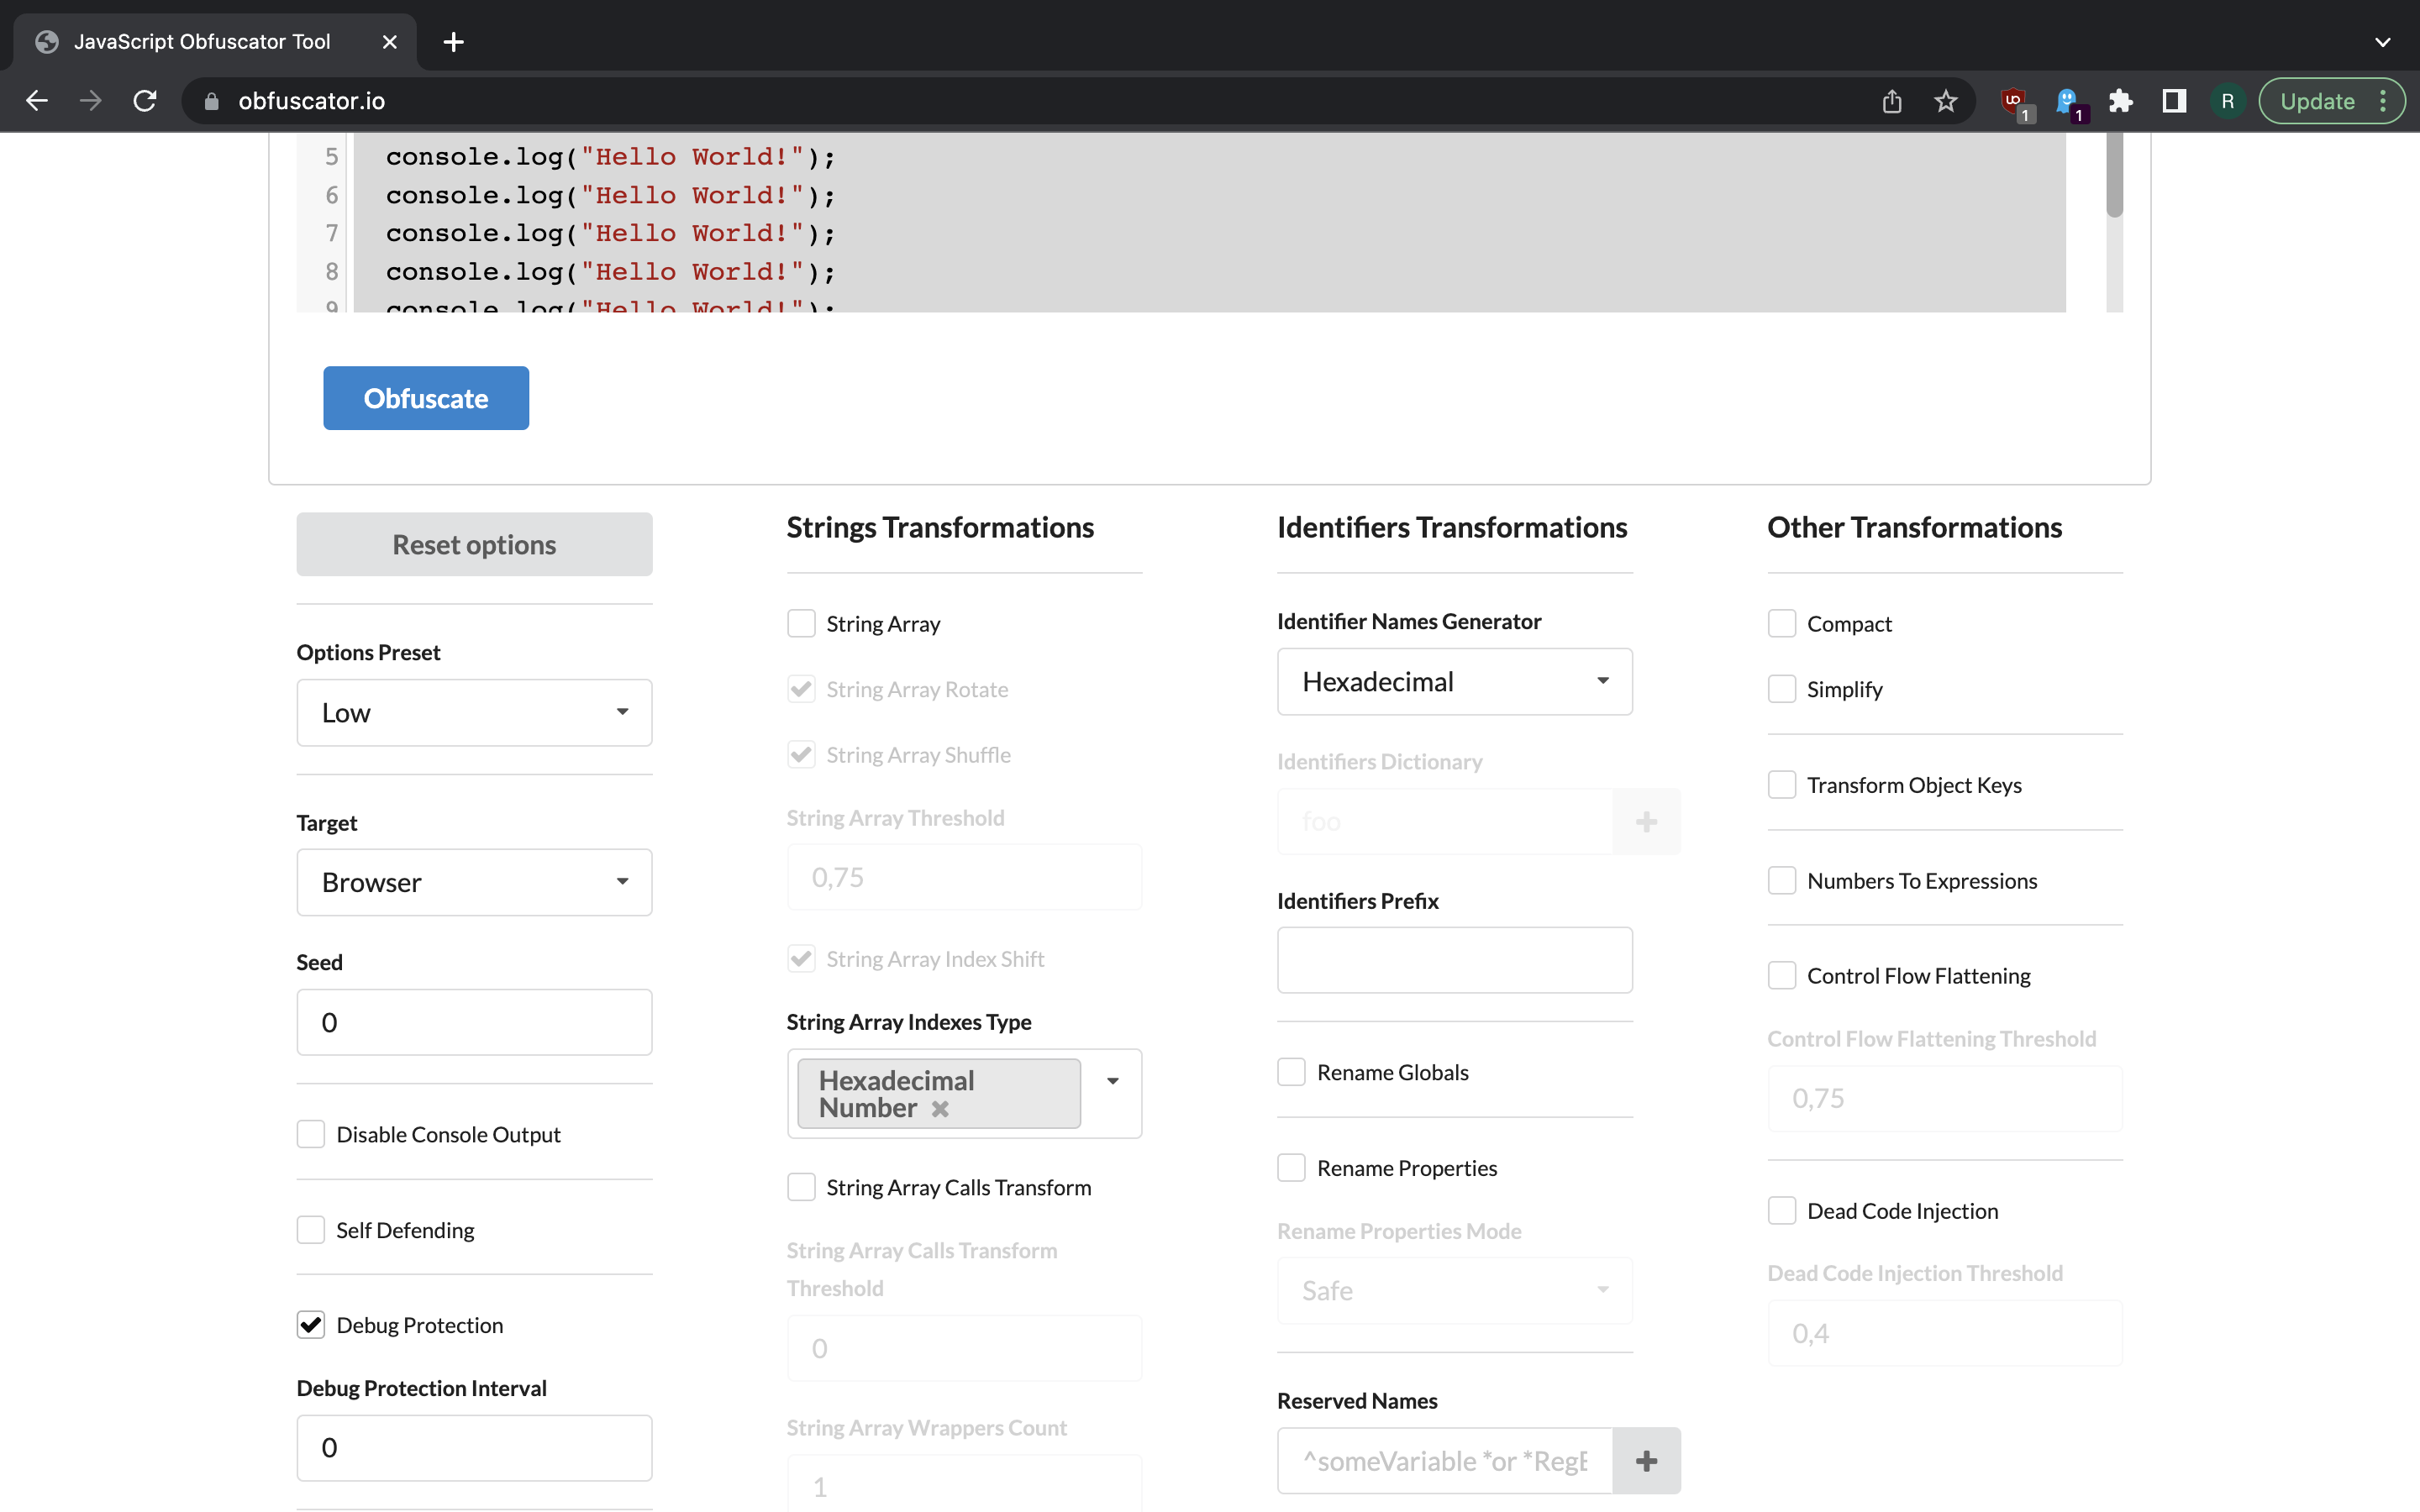Click the browser forward arrow

click(x=91, y=101)
